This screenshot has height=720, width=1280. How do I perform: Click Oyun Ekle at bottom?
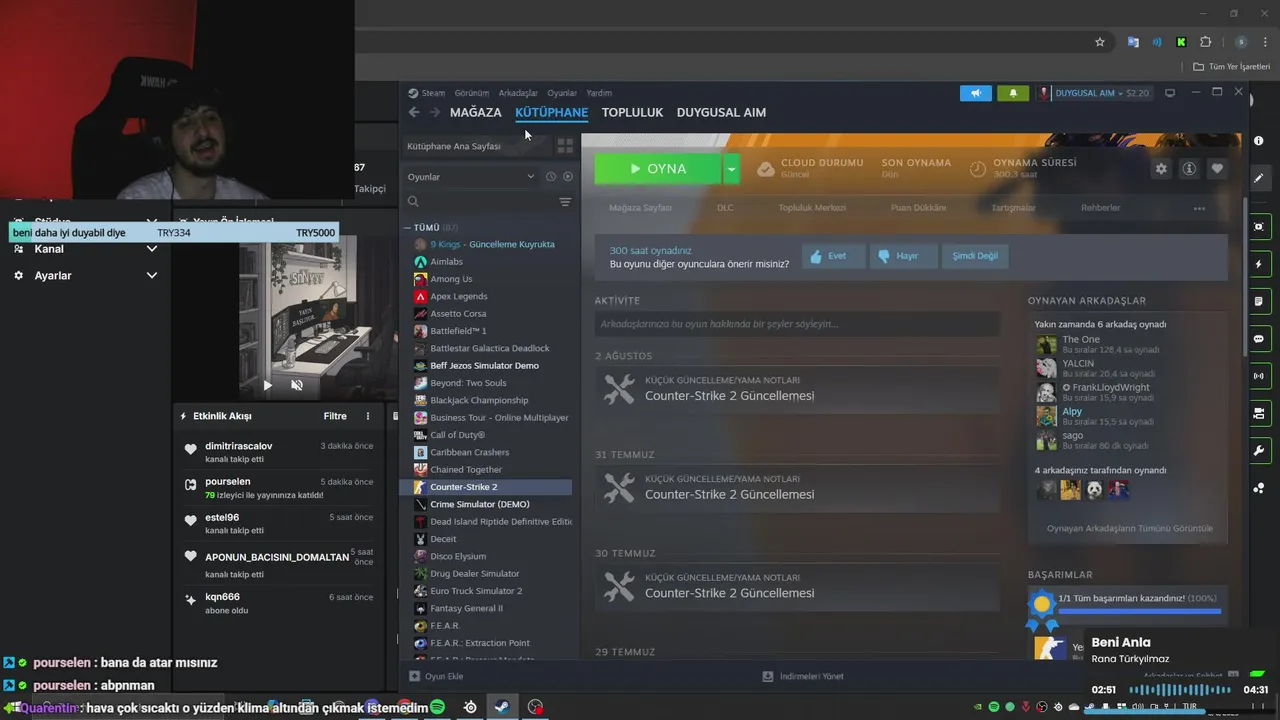click(x=436, y=676)
